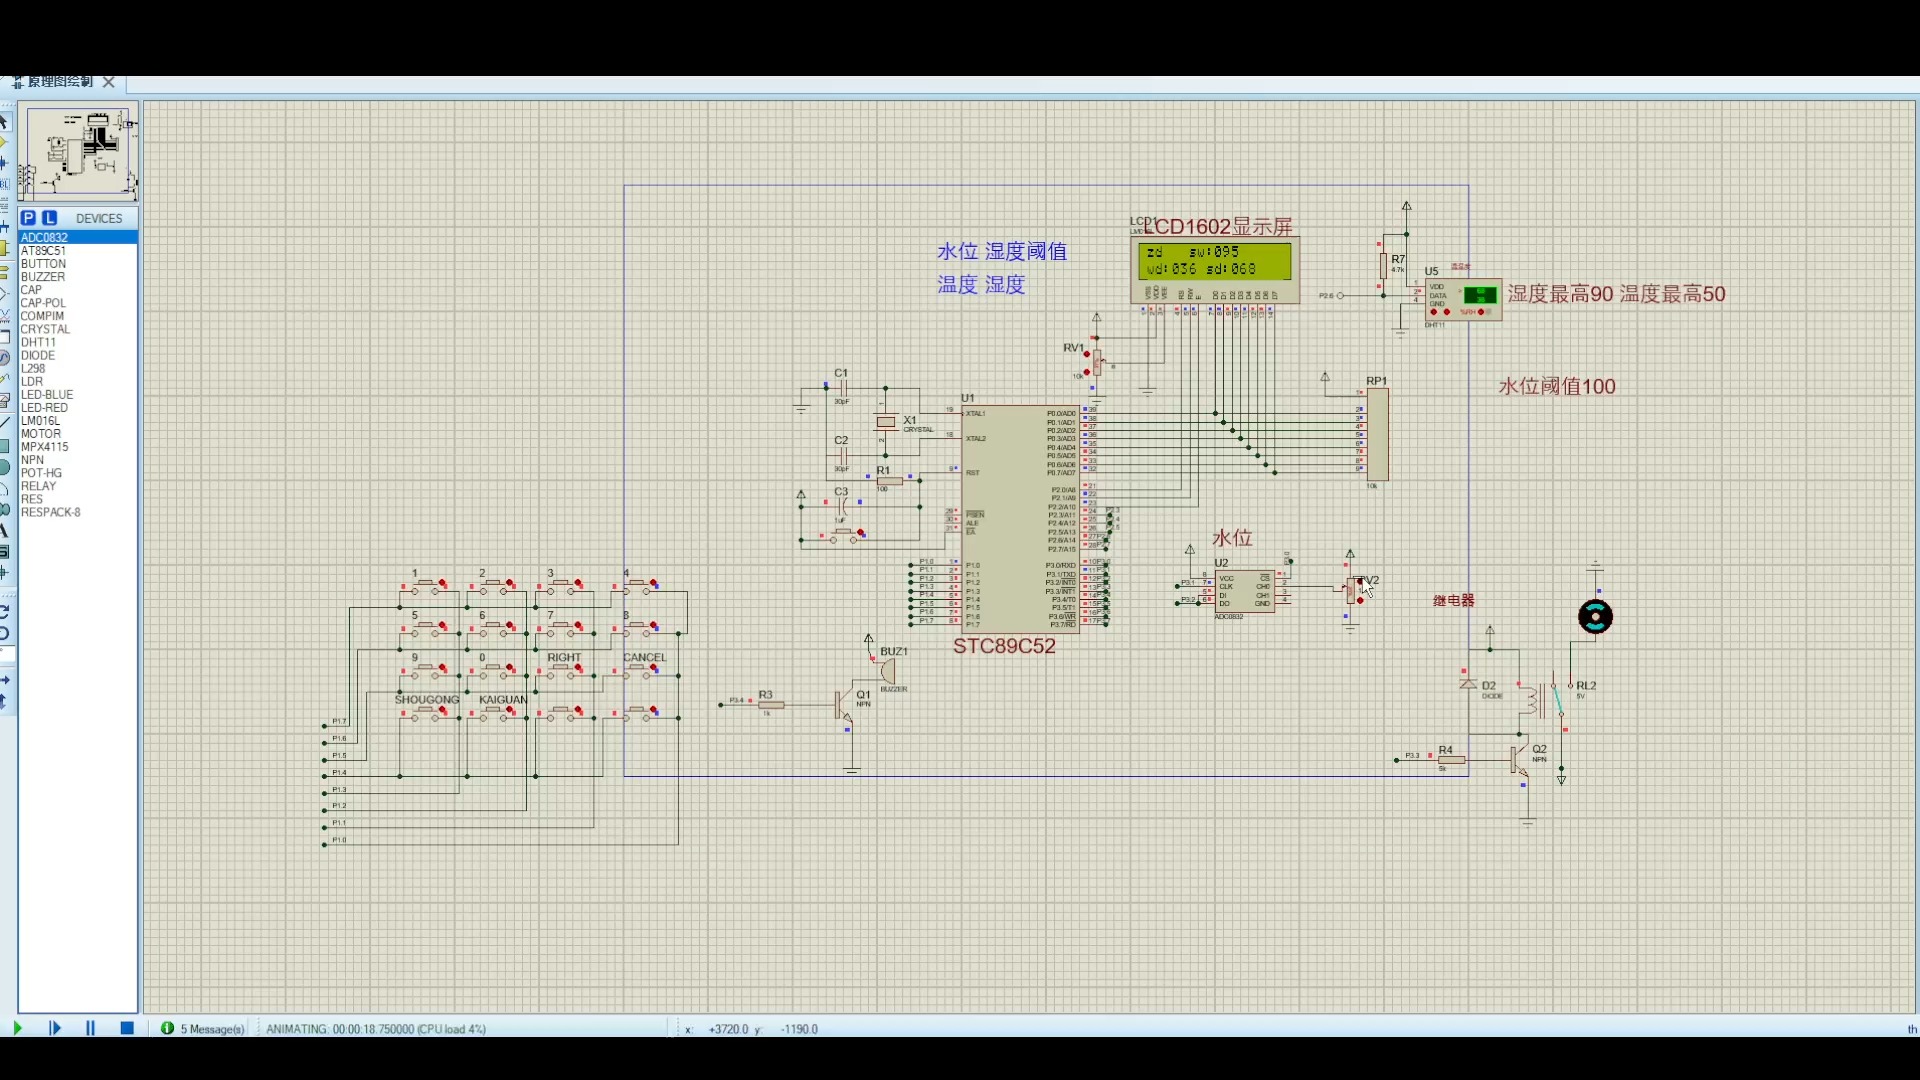Select DHT11 in the devices list
Image resolution: width=1920 pixels, height=1080 pixels.
(77, 342)
